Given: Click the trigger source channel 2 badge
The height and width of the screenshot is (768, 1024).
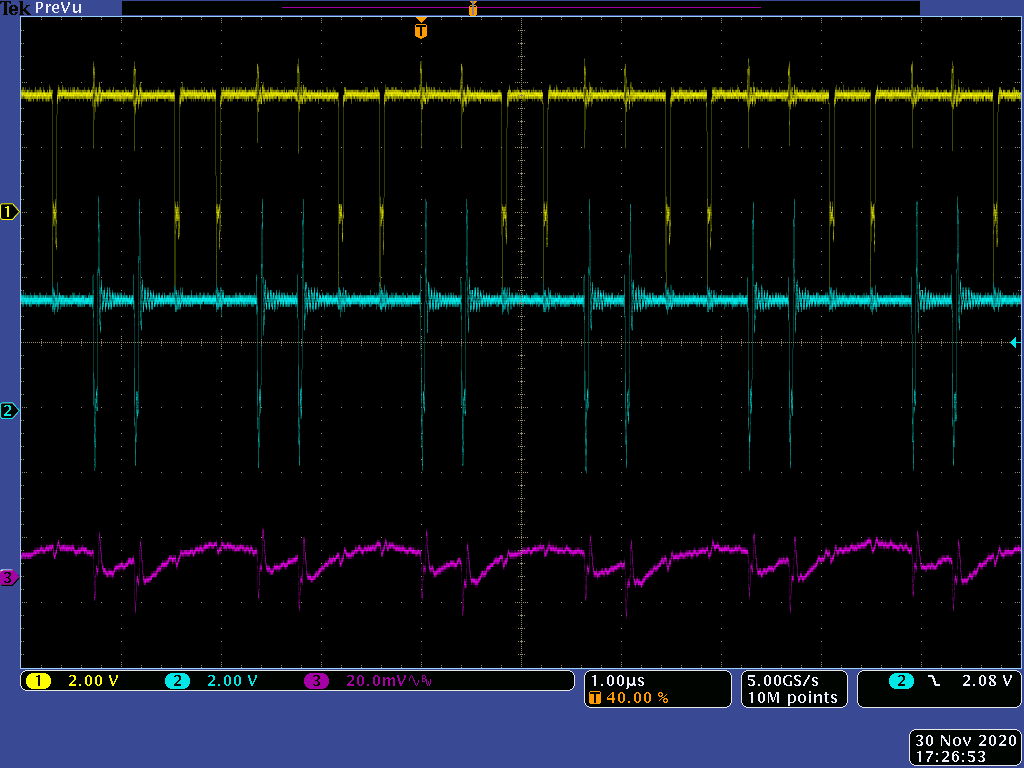Looking at the screenshot, I should (901, 681).
